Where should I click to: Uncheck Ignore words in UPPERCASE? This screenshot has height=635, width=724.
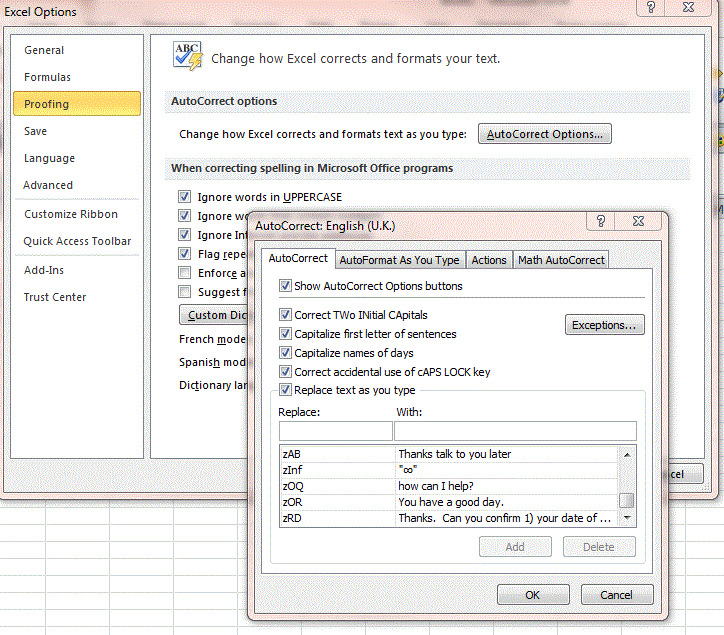click(x=184, y=197)
